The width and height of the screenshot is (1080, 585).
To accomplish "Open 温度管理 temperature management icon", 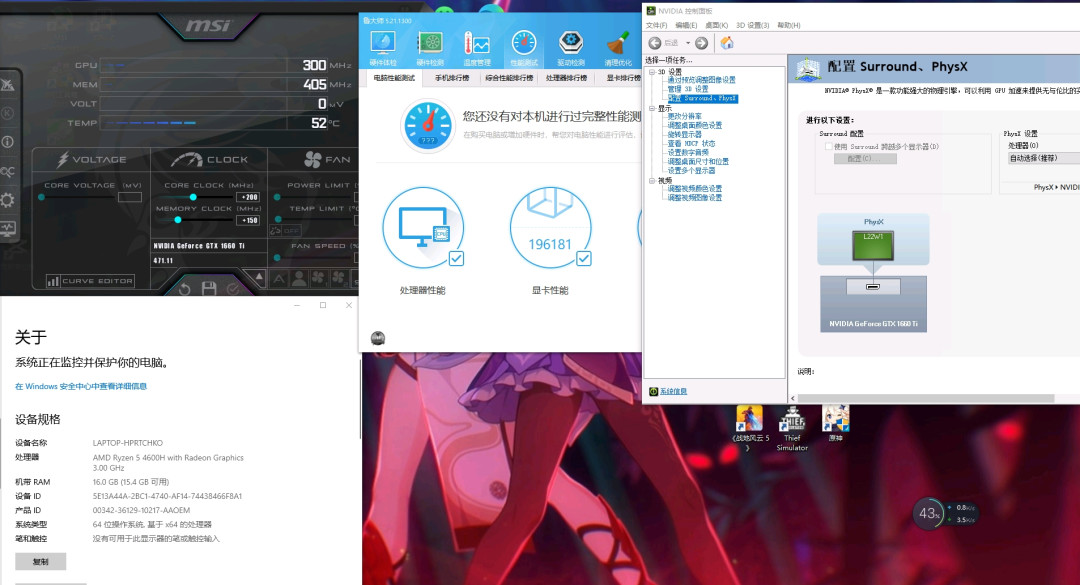I will (x=477, y=48).
